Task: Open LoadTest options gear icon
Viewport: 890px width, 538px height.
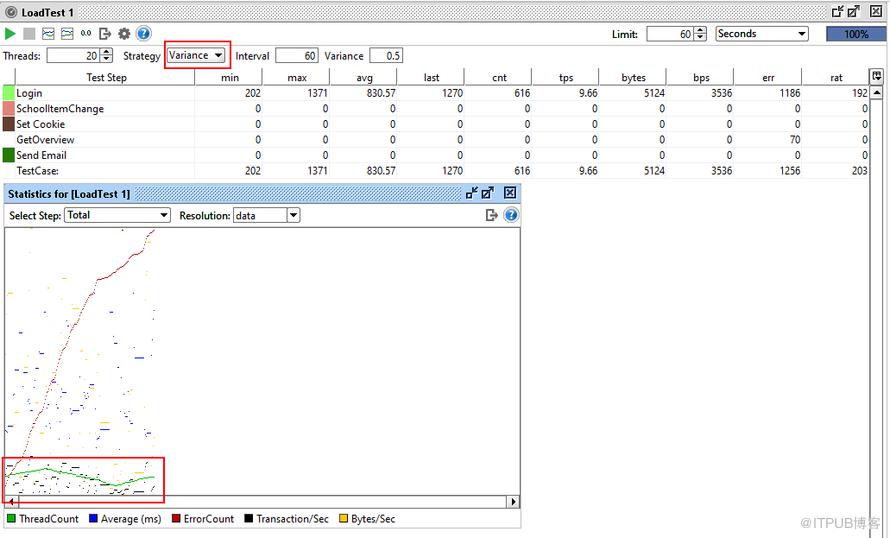Action: [x=124, y=33]
